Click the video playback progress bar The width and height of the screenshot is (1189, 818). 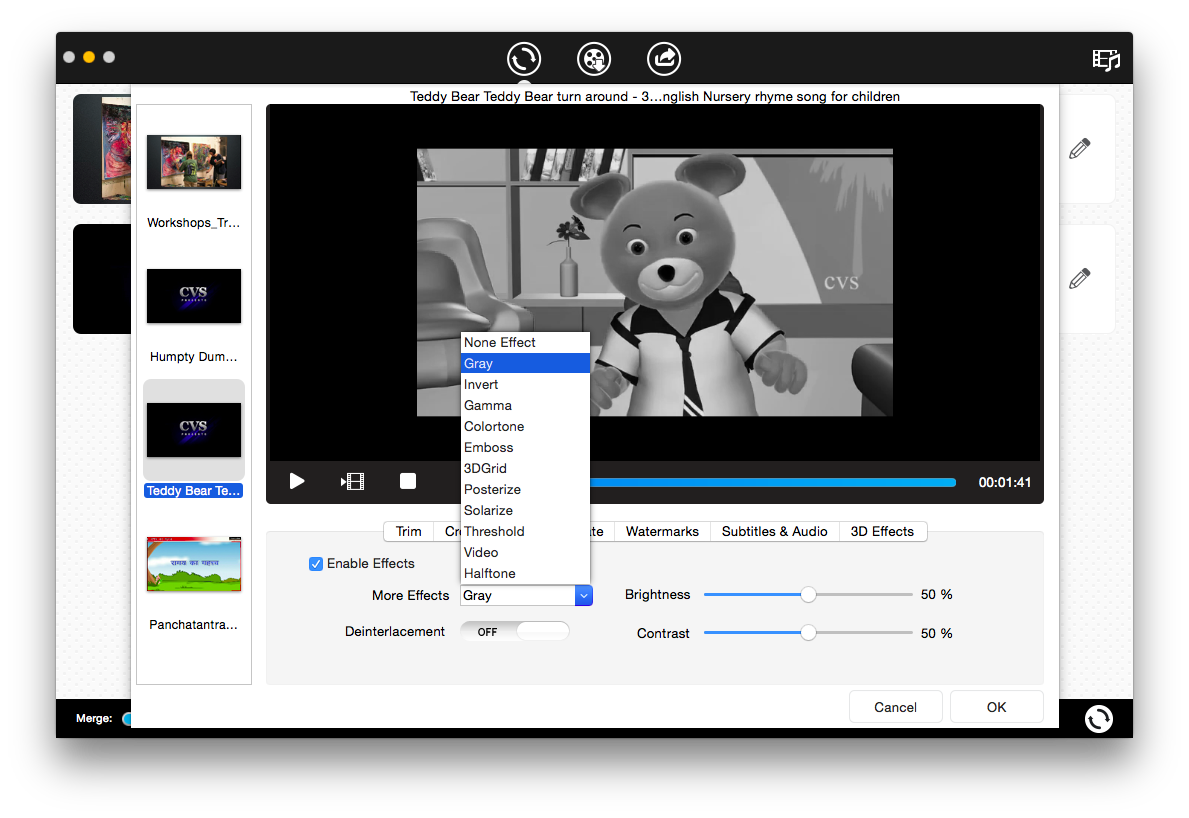(x=773, y=482)
